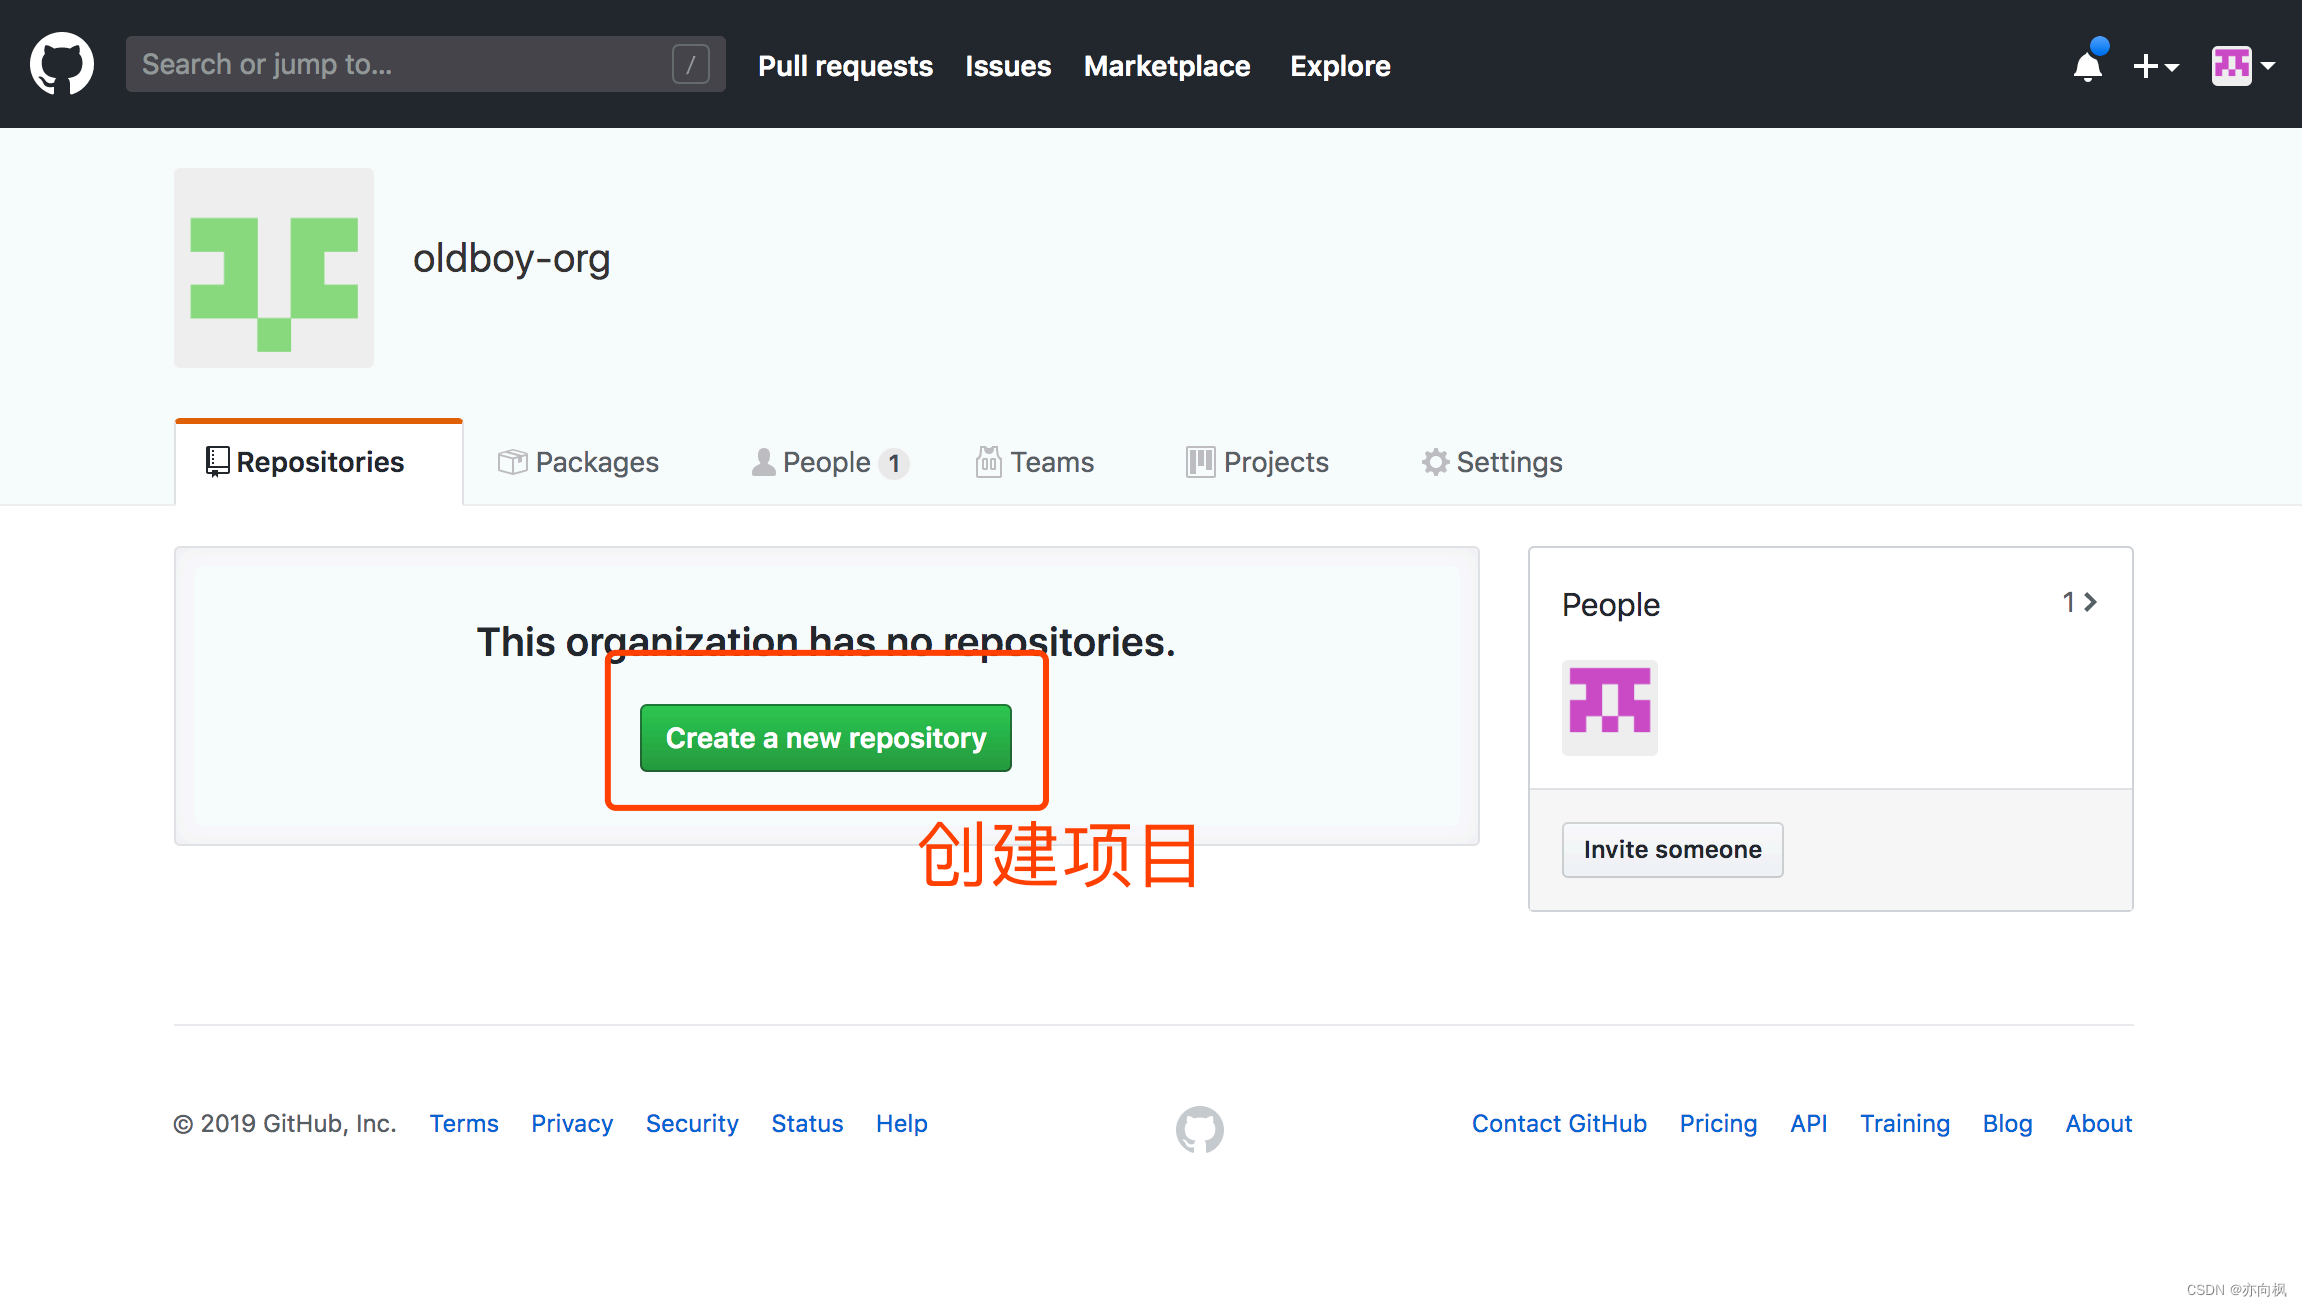Image resolution: width=2302 pixels, height=1306 pixels.
Task: Click Create a new repository button
Action: pos(826,738)
